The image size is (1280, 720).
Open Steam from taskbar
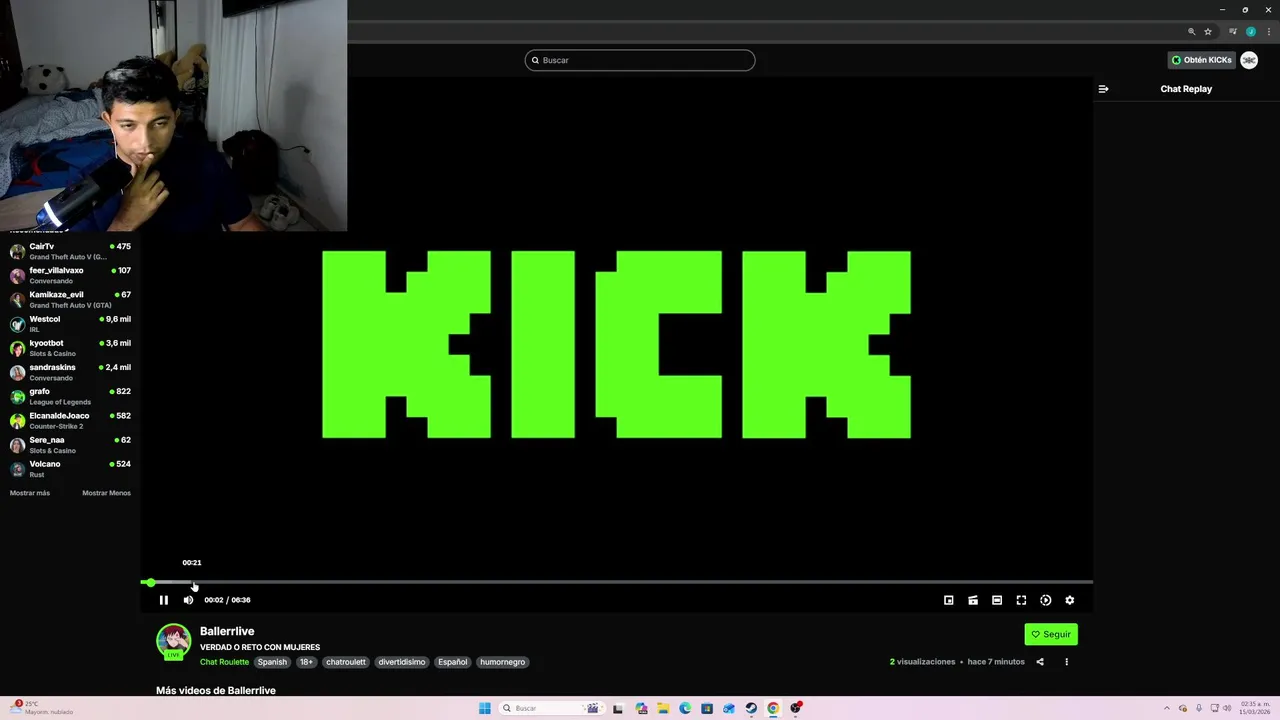point(751,708)
